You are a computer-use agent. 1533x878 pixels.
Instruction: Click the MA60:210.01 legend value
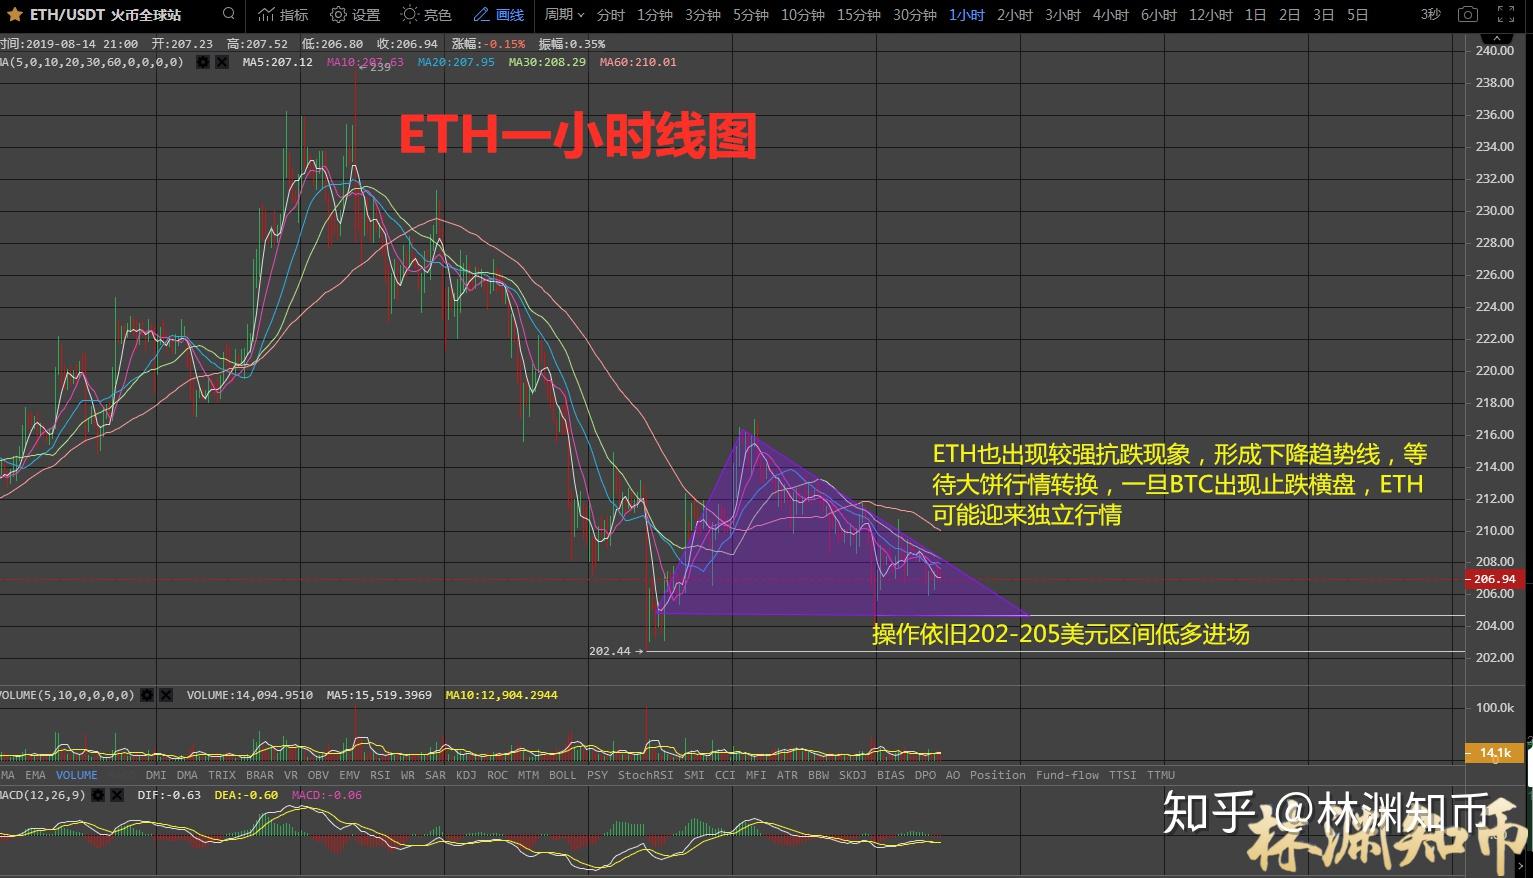point(638,62)
